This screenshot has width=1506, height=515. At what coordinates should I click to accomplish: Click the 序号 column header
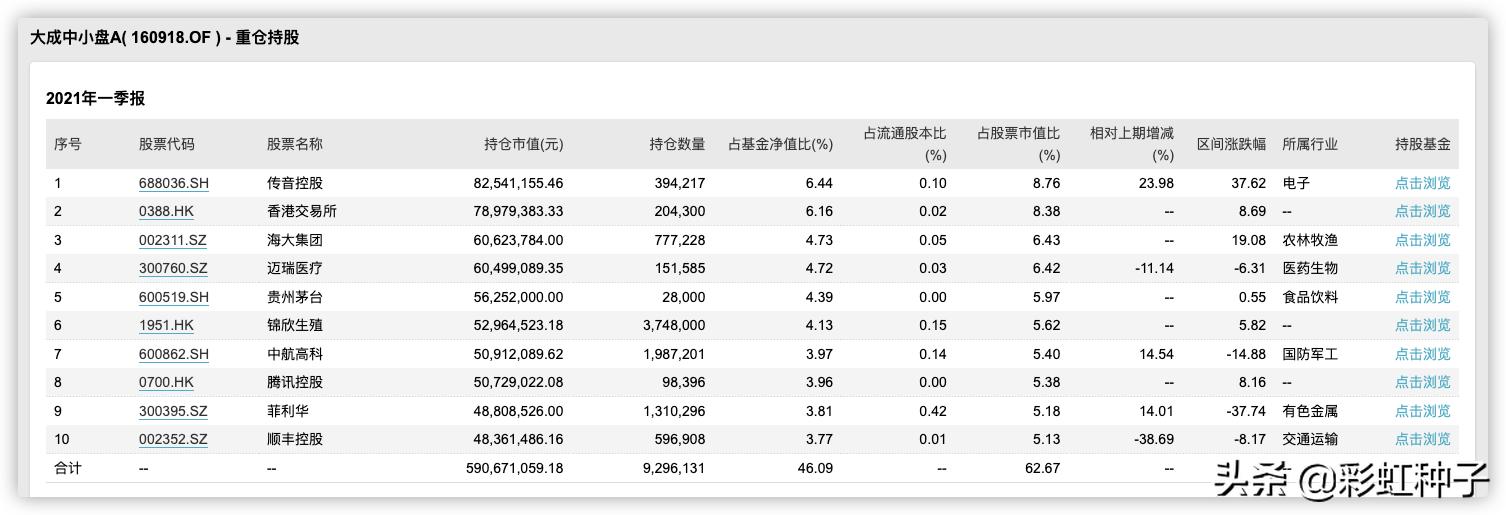[68, 144]
